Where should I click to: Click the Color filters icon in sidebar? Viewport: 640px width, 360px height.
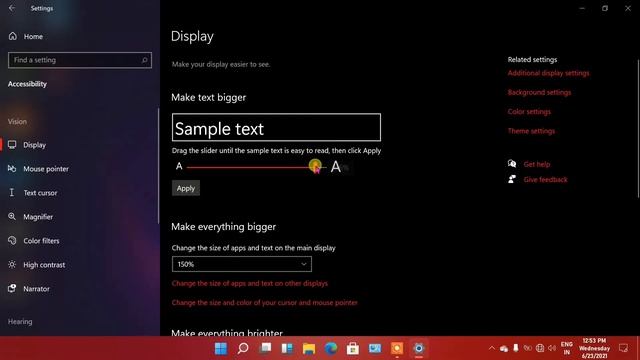click(x=12, y=240)
